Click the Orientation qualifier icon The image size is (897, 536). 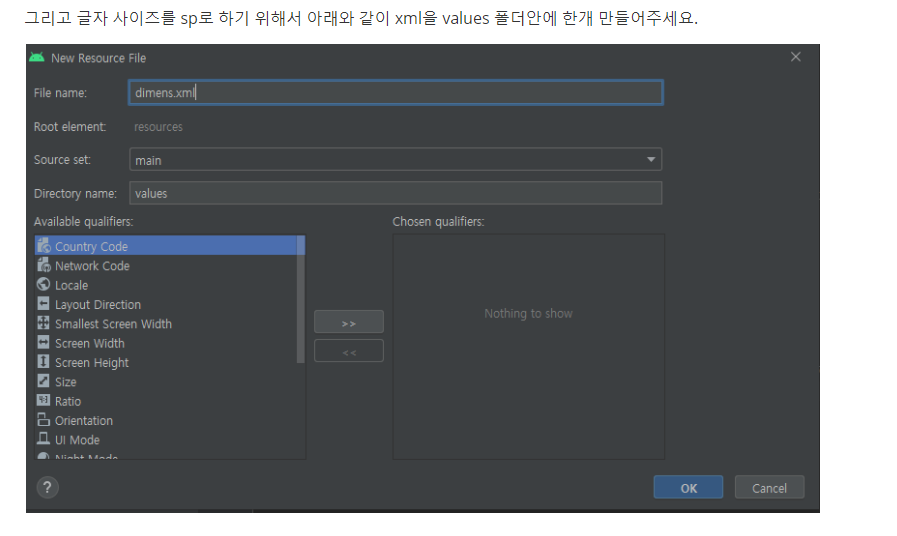[43, 419]
